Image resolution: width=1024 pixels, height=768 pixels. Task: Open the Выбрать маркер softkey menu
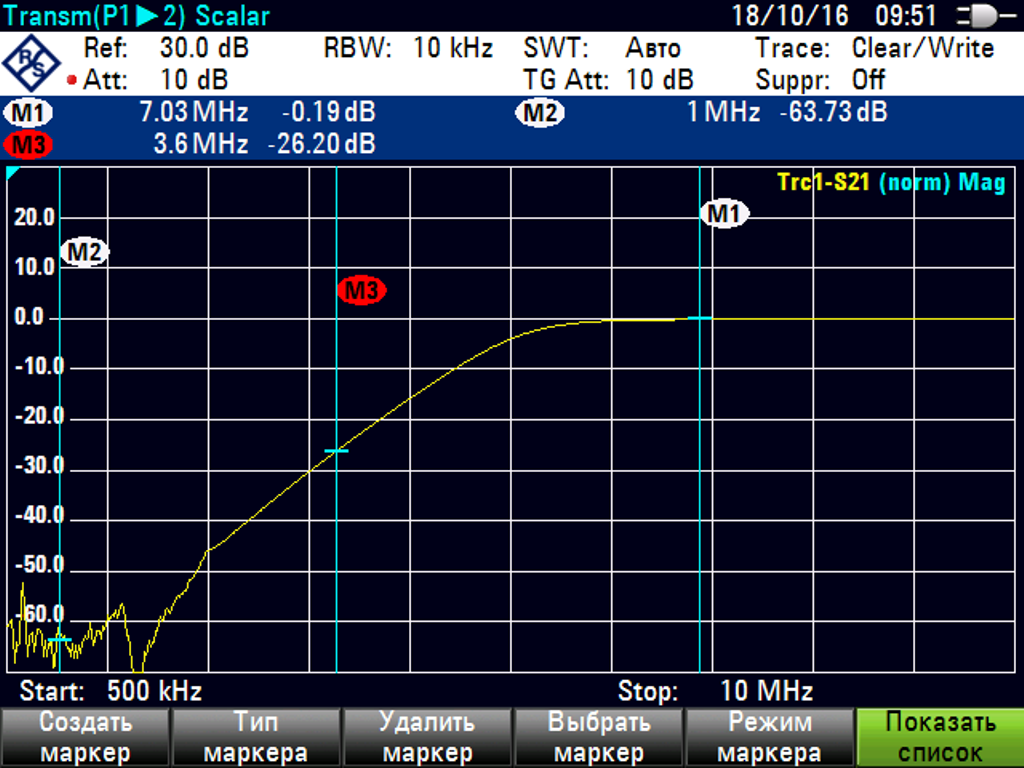click(596, 738)
